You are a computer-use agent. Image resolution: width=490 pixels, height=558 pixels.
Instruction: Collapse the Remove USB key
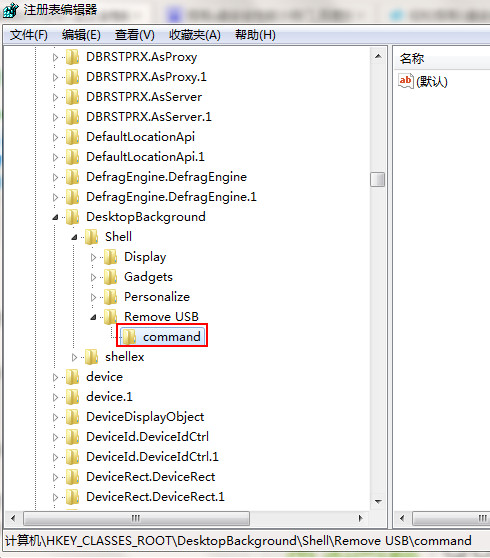tap(93, 317)
